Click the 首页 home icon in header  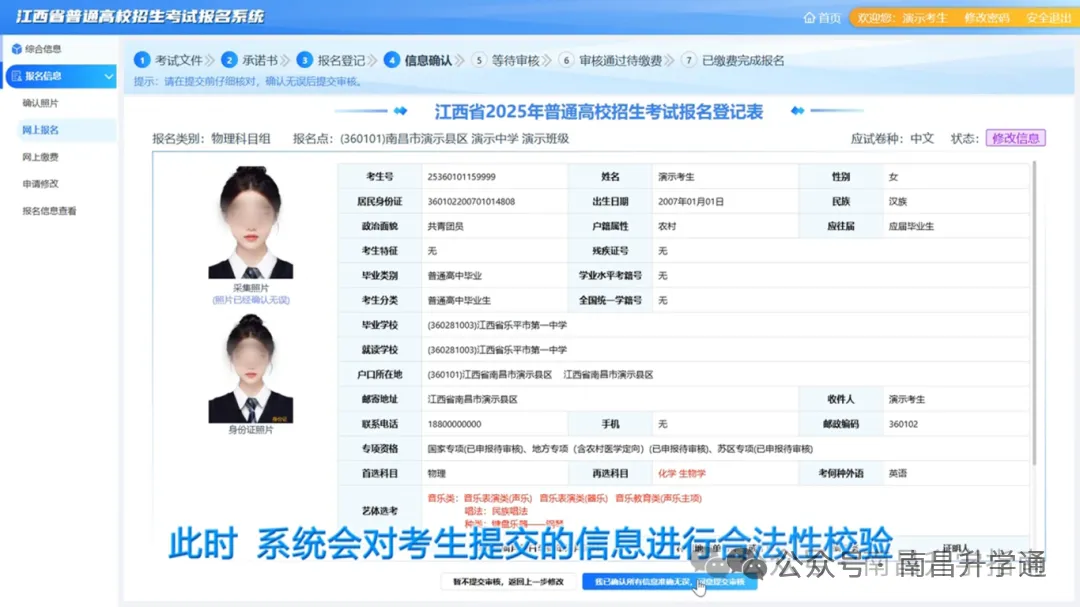(809, 18)
